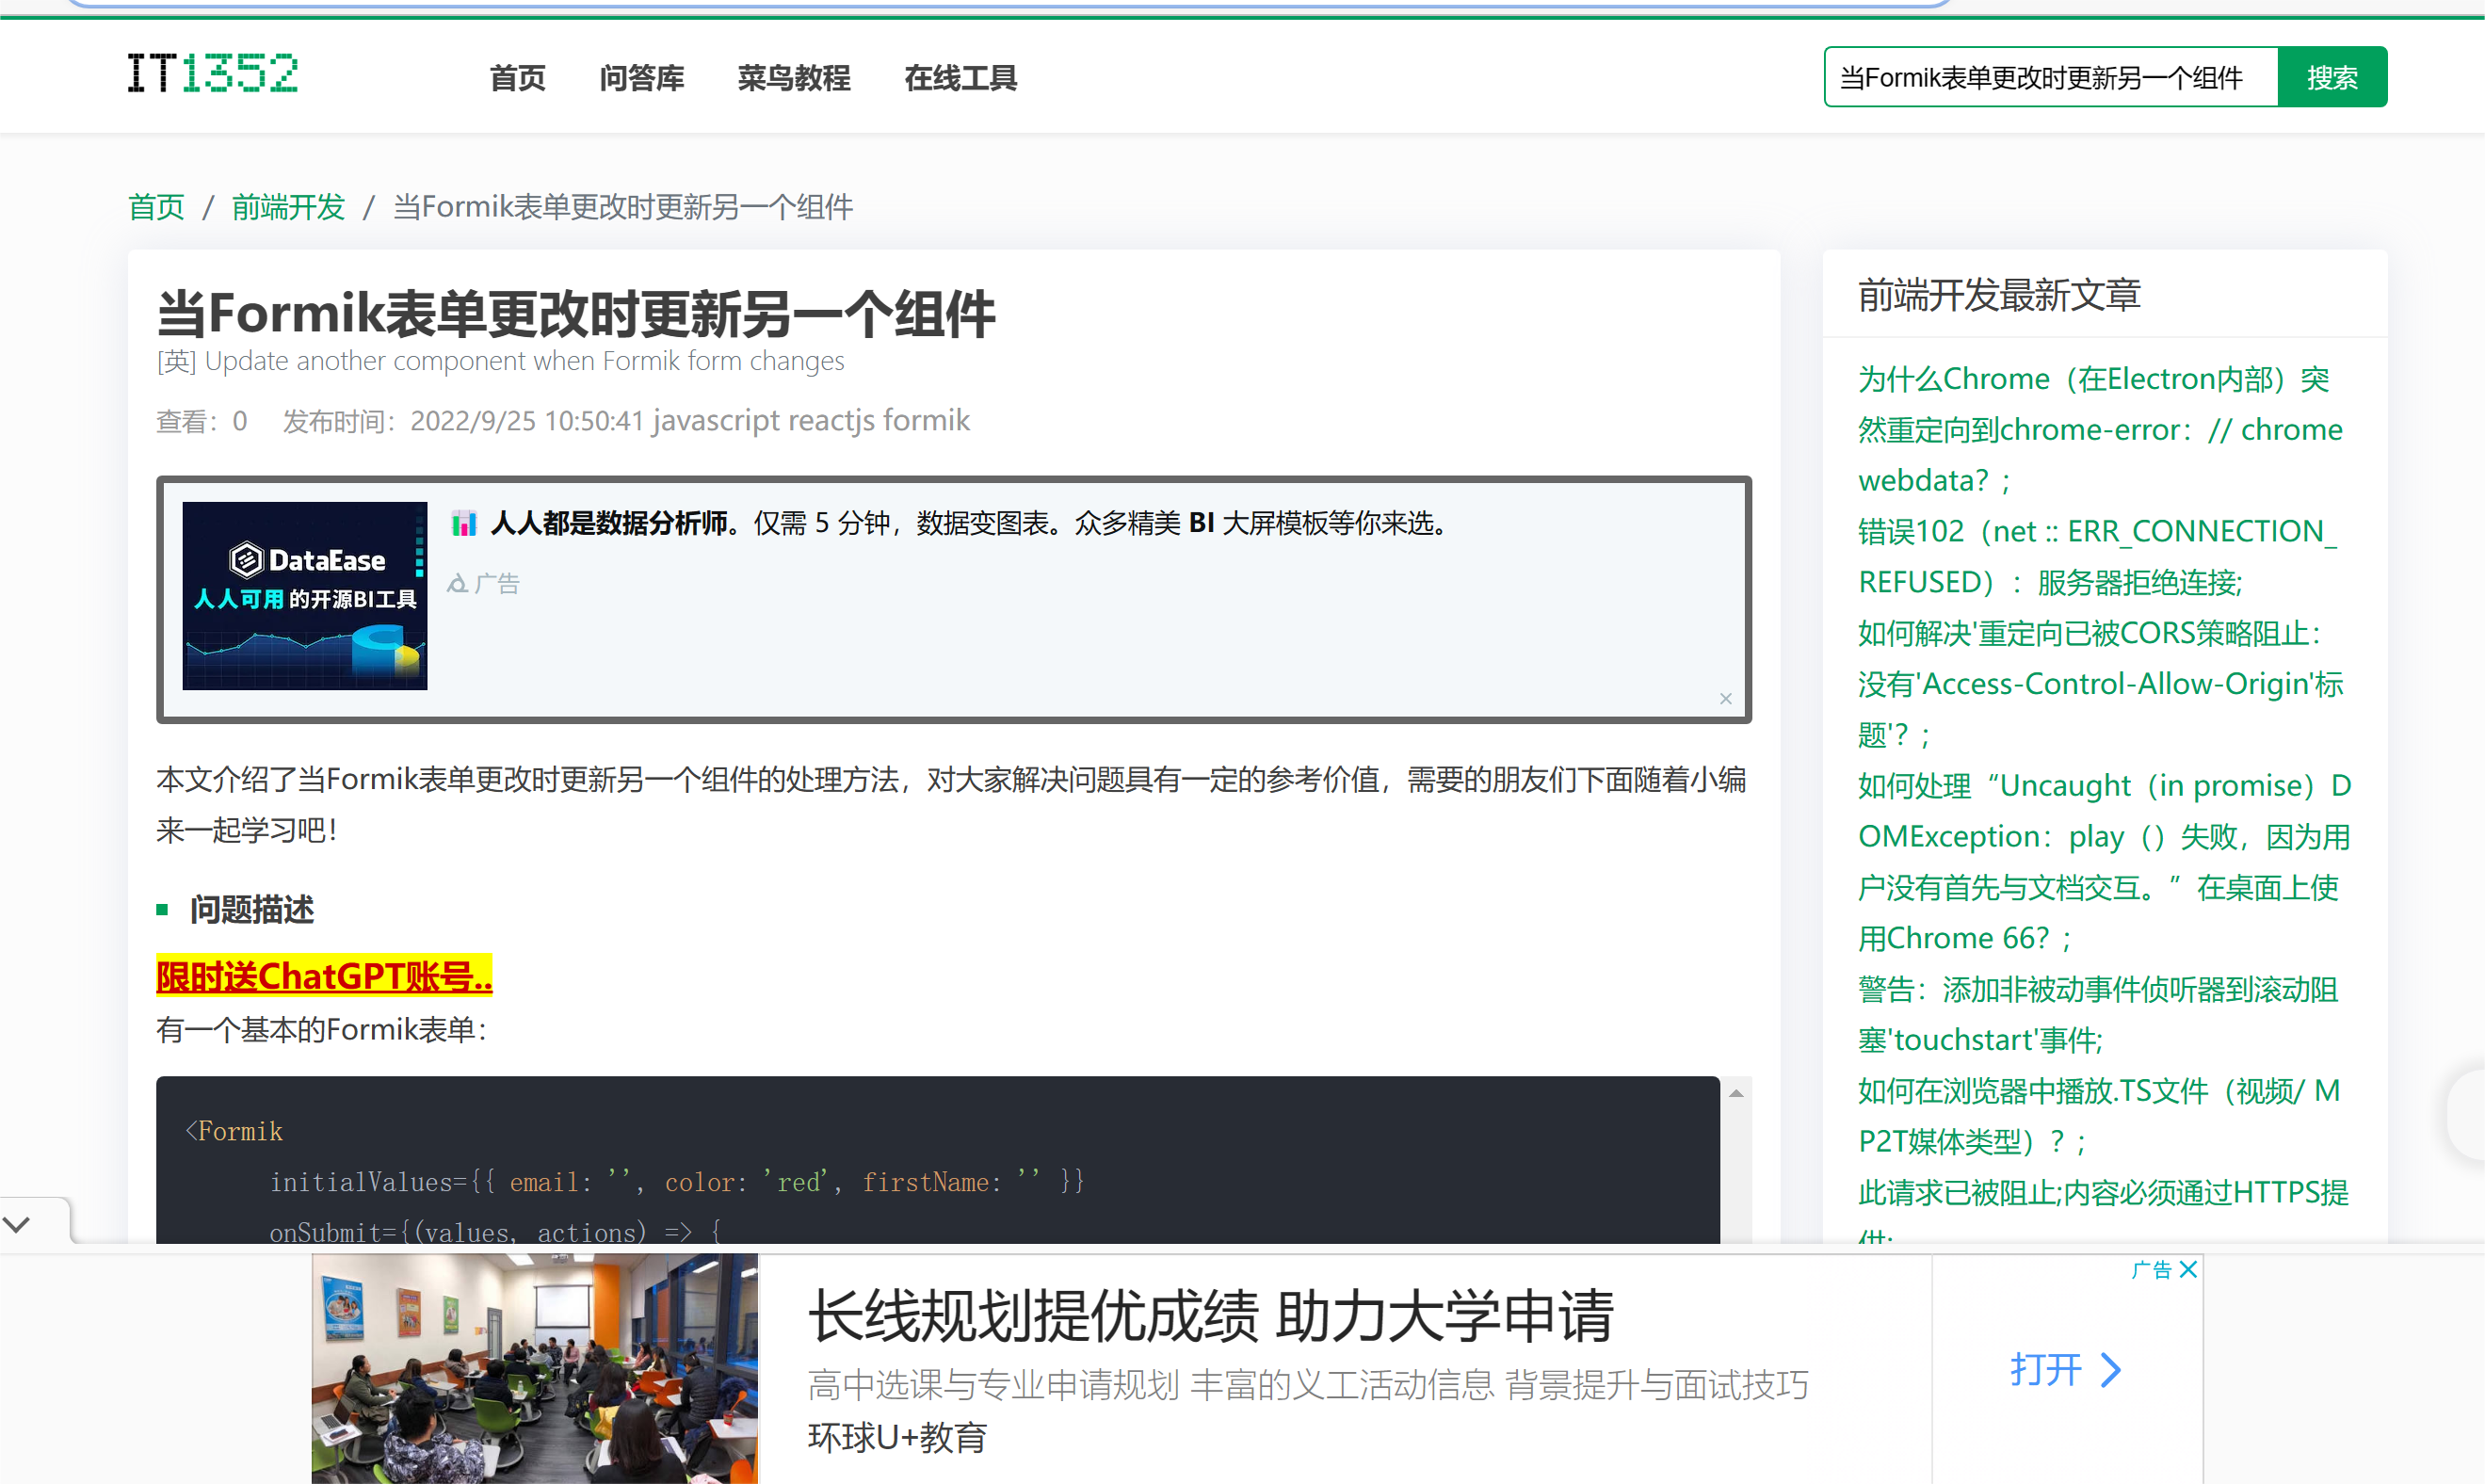Go to 菜鸟教程 in top navigation
The height and width of the screenshot is (1484, 2485).
click(794, 78)
